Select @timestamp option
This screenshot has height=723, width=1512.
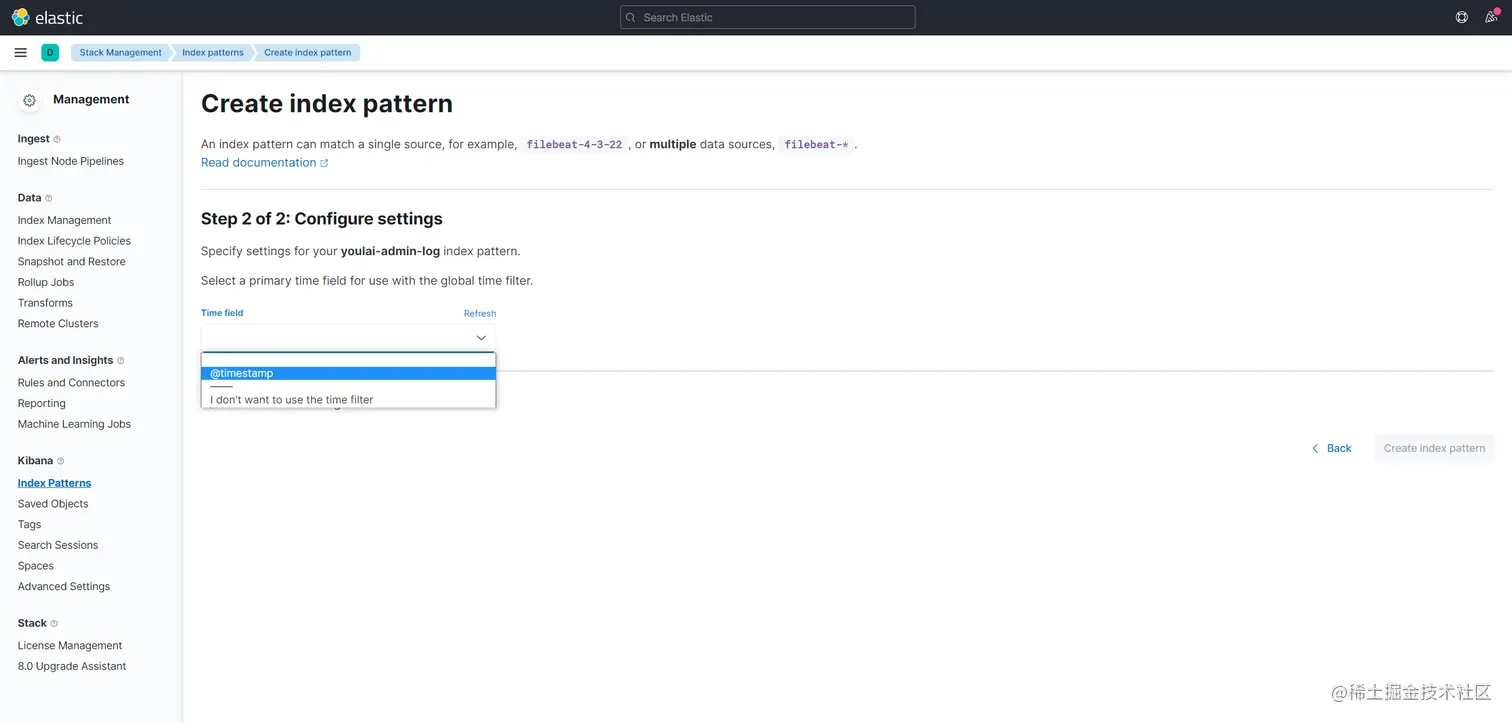[348, 373]
